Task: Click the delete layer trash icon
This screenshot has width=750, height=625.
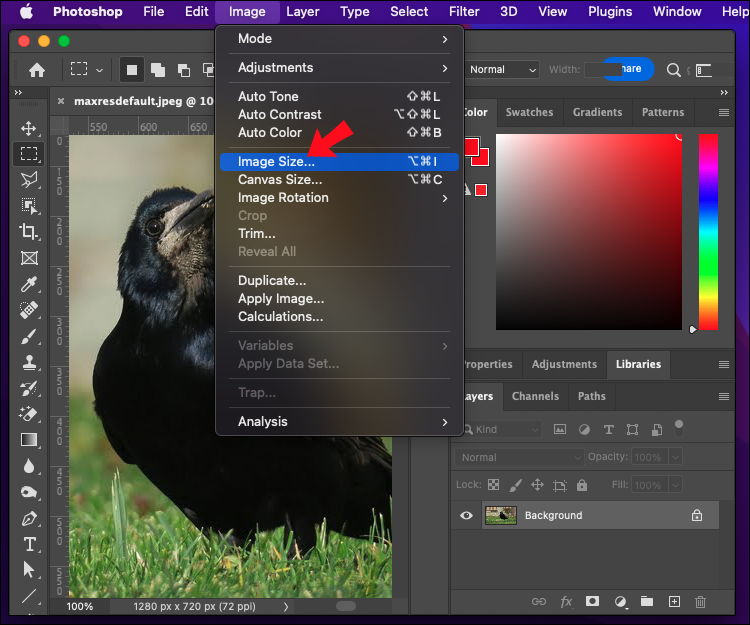Action: pyautogui.click(x=700, y=601)
